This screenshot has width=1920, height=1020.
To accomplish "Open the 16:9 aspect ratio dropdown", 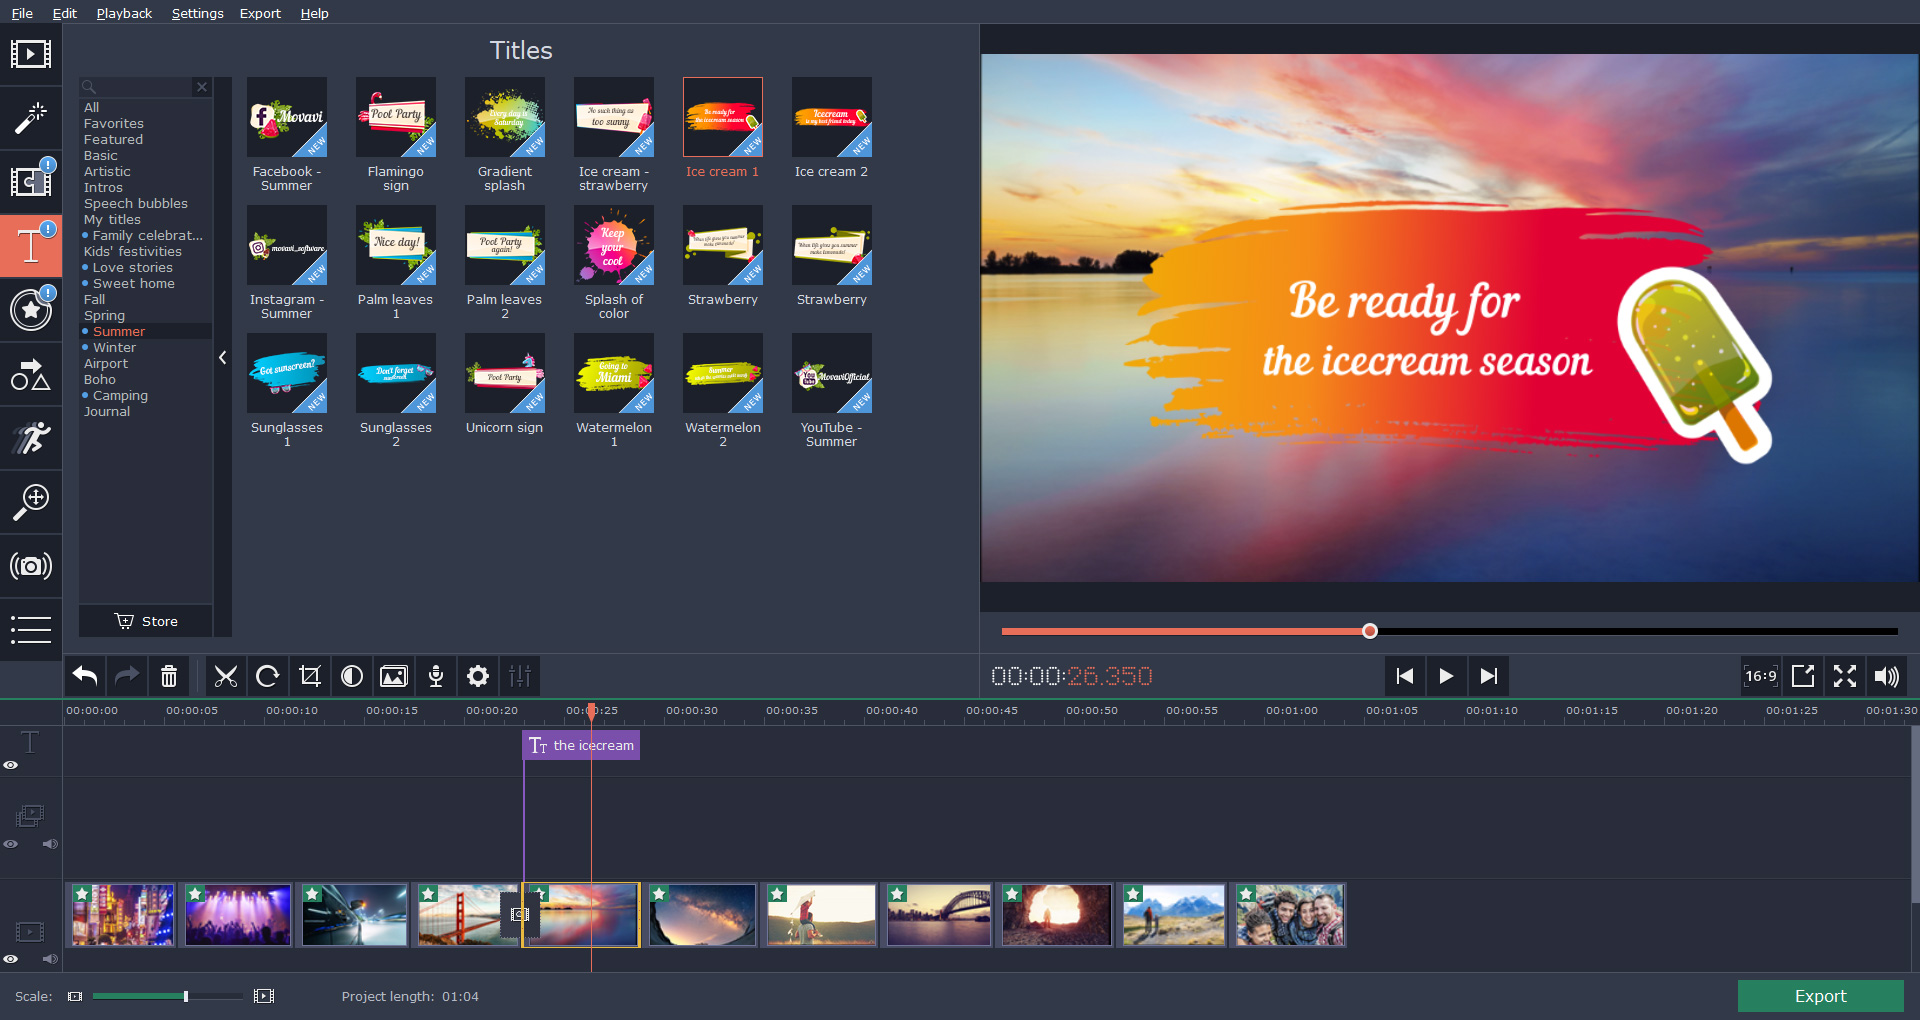I will pyautogui.click(x=1760, y=676).
